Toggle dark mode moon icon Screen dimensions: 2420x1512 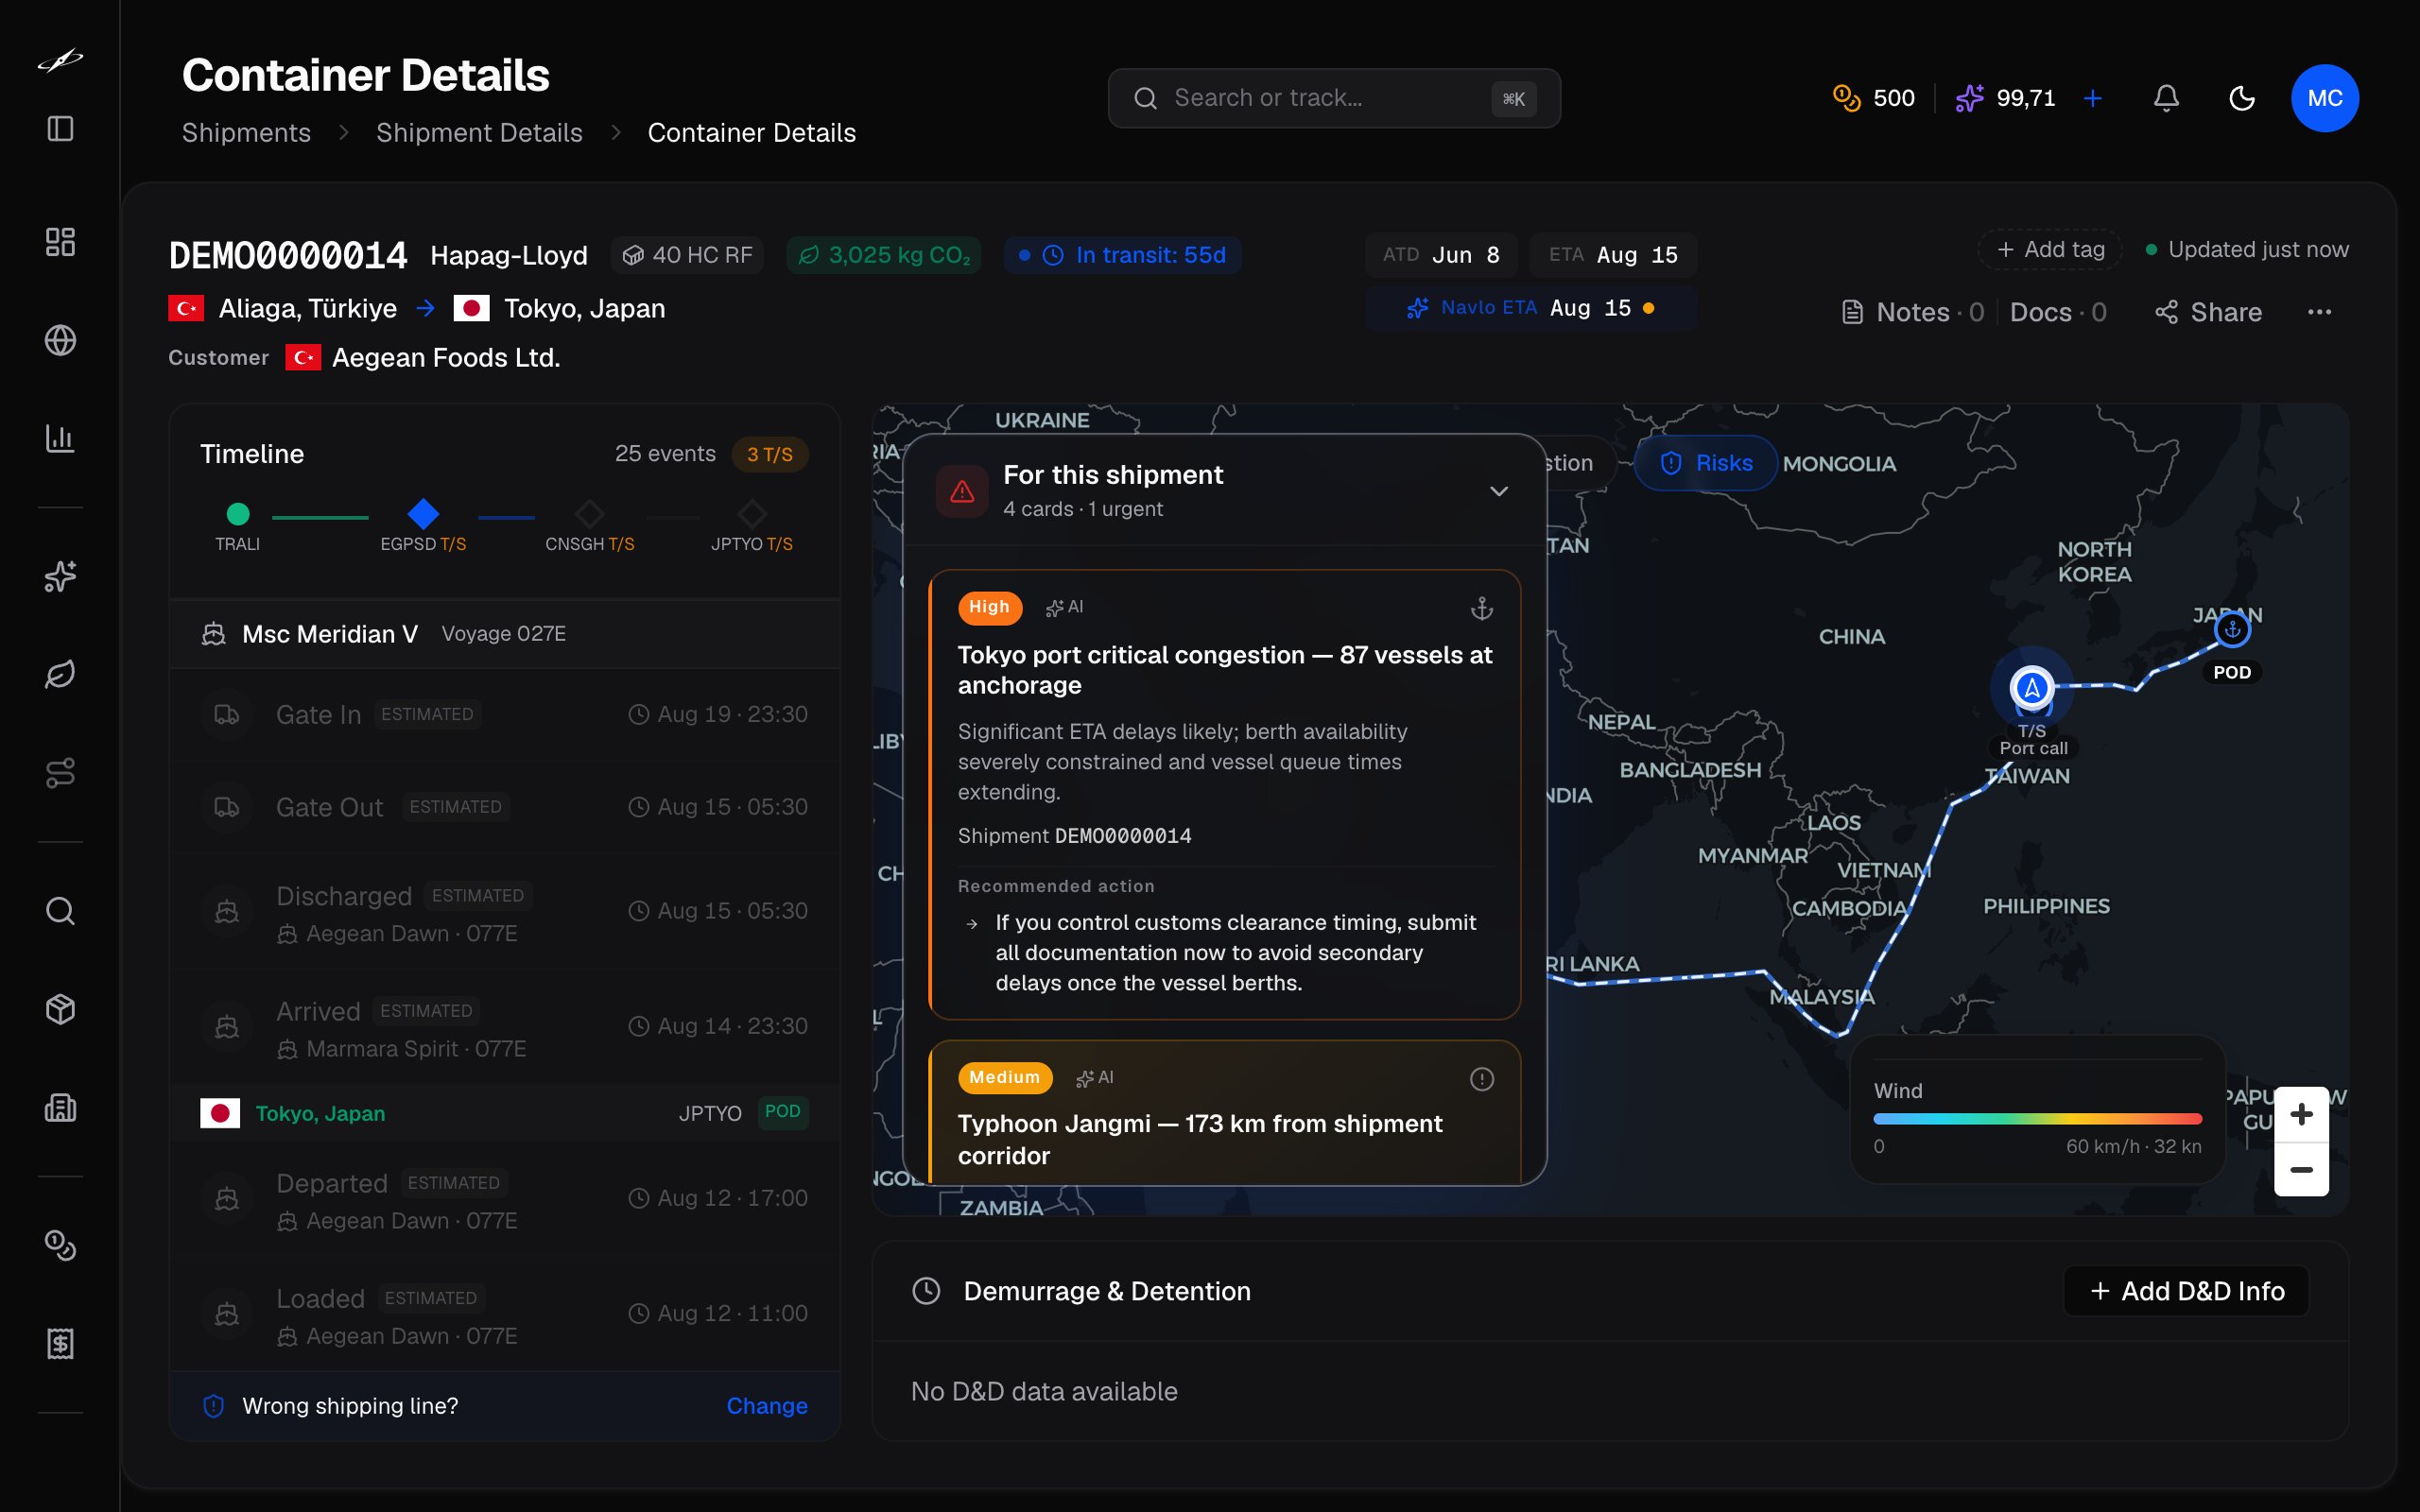coord(2242,98)
